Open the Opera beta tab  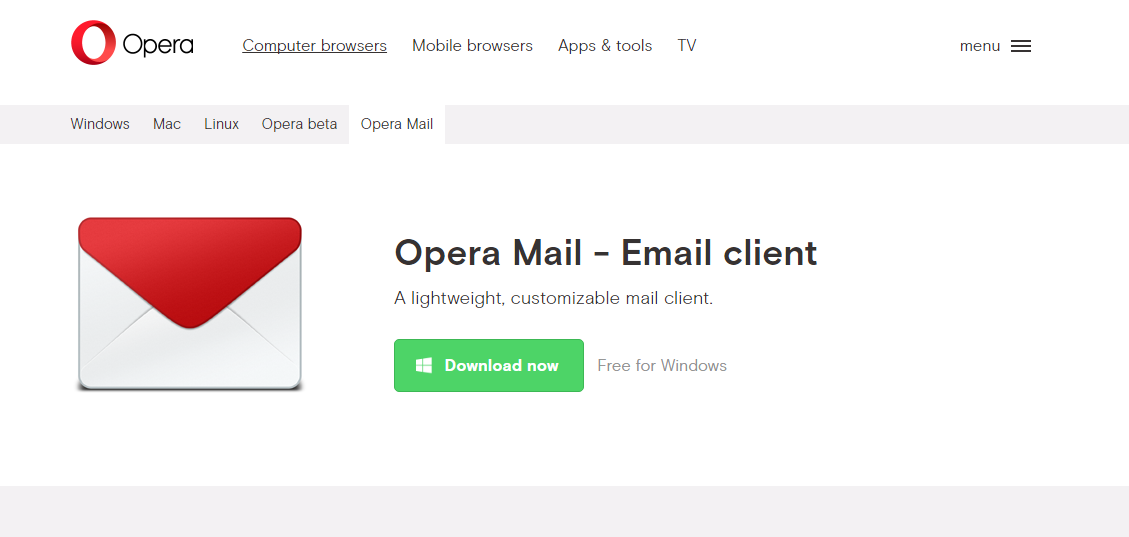tap(300, 124)
